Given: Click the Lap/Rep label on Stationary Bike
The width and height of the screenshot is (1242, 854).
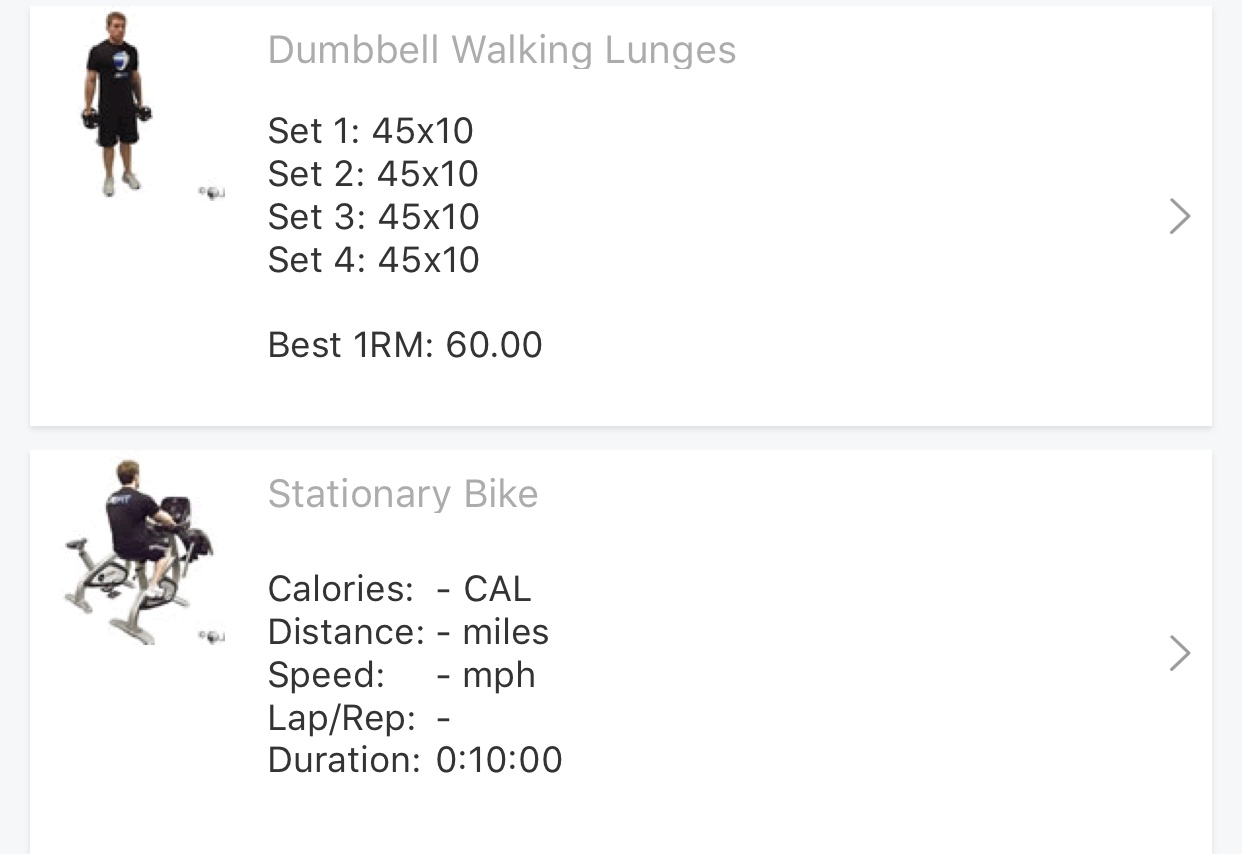Looking at the screenshot, I should point(341,718).
